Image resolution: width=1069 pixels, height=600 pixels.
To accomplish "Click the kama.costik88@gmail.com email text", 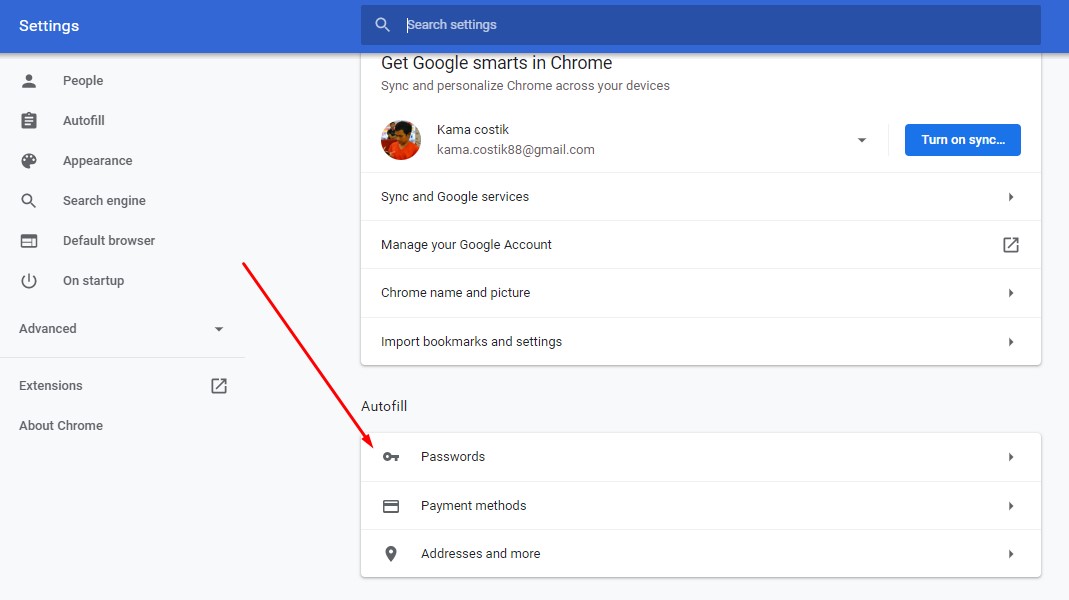I will (x=515, y=150).
